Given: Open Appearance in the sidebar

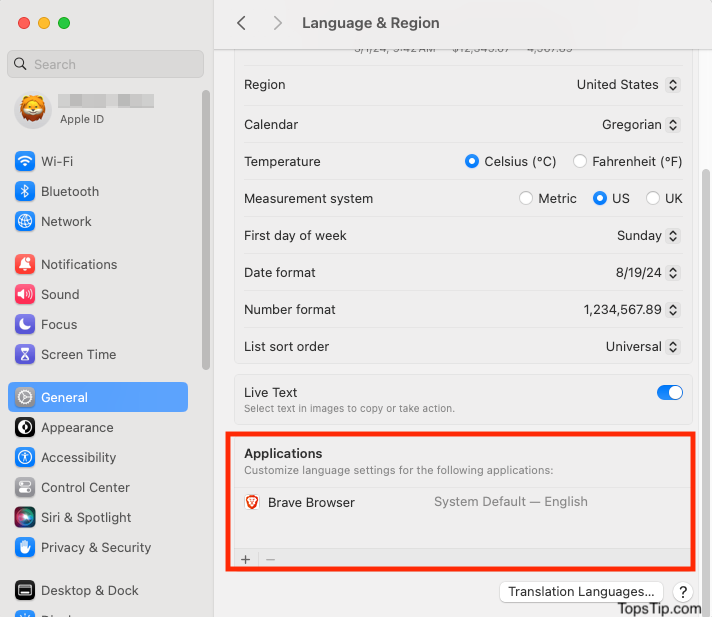Looking at the screenshot, I should (77, 427).
